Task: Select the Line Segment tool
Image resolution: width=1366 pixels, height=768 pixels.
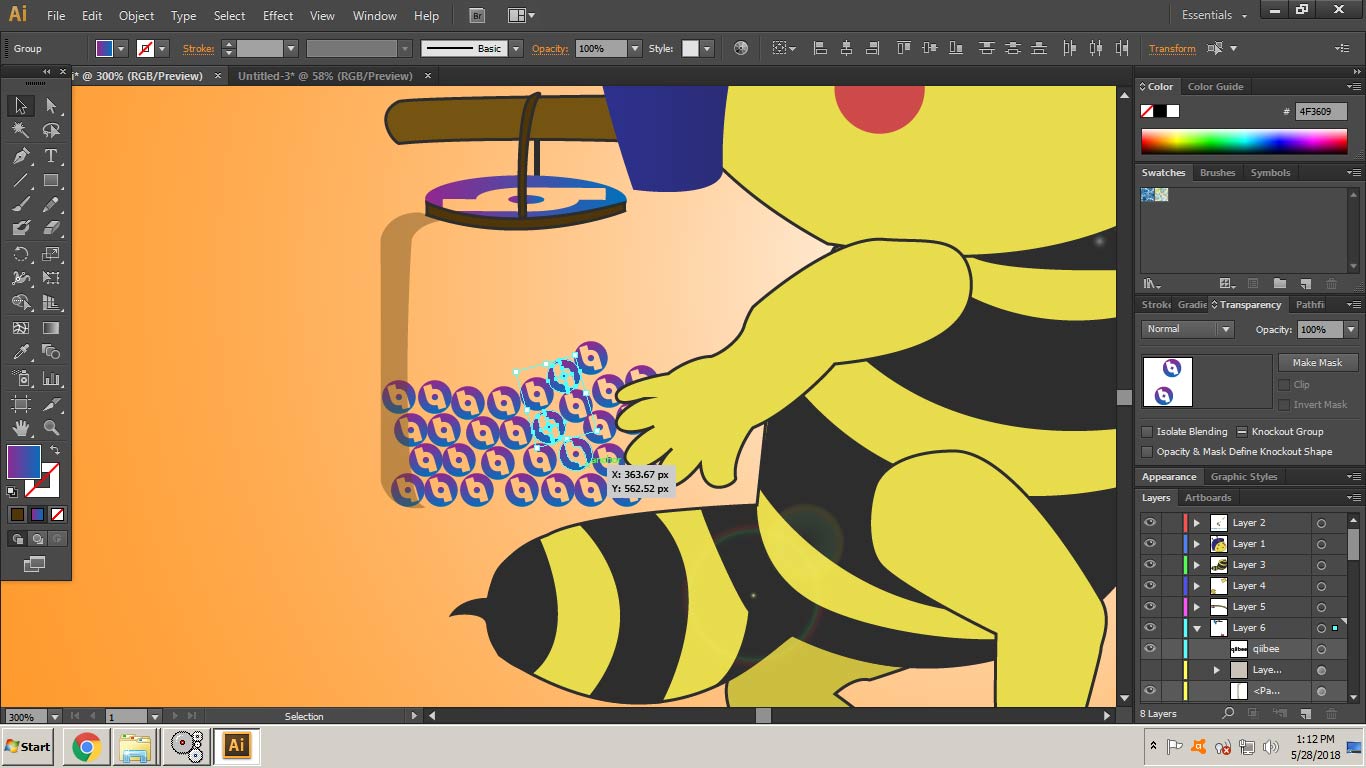Action: point(21,181)
